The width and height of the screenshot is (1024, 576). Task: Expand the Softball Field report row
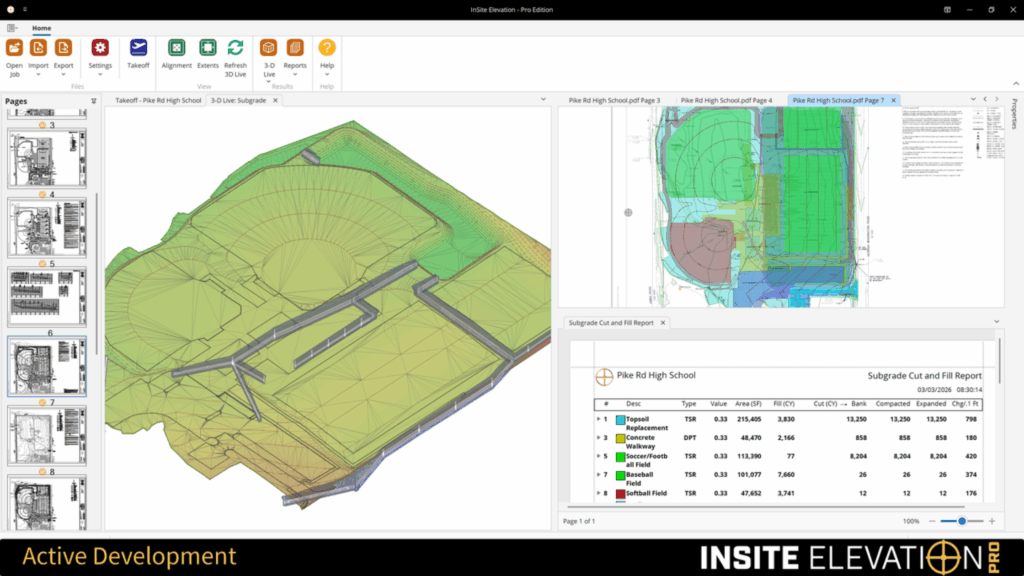[598, 493]
